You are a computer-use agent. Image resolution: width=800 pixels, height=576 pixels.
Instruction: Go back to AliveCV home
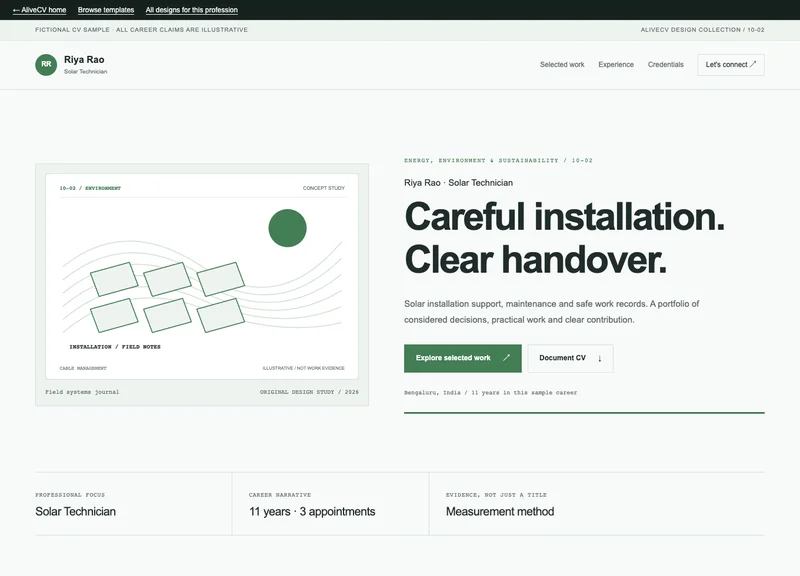[39, 10]
